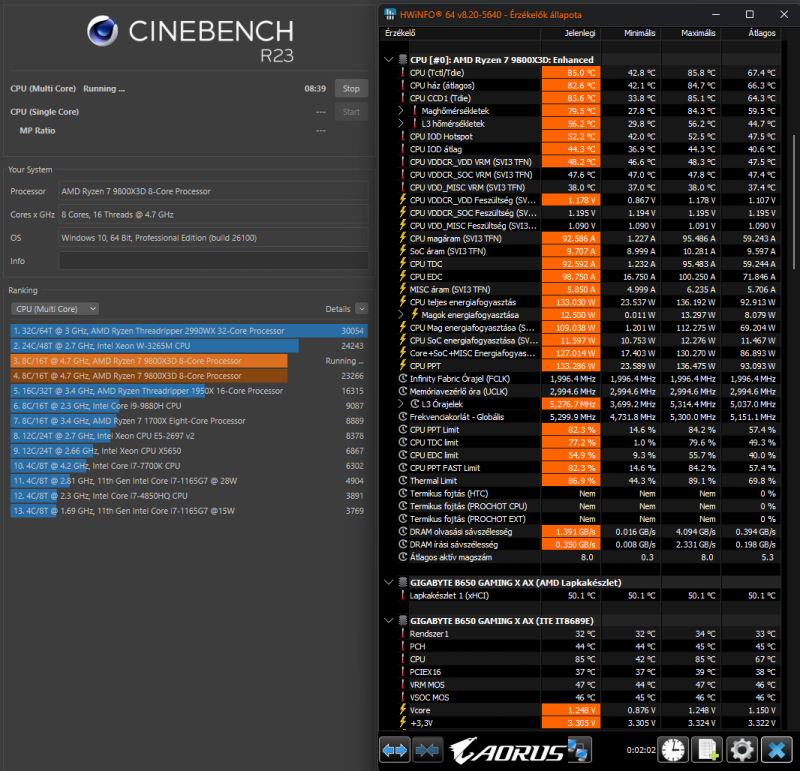800x771 pixels.
Task: Select ranking entry Threadripper 2990WX
Action: coord(189,331)
